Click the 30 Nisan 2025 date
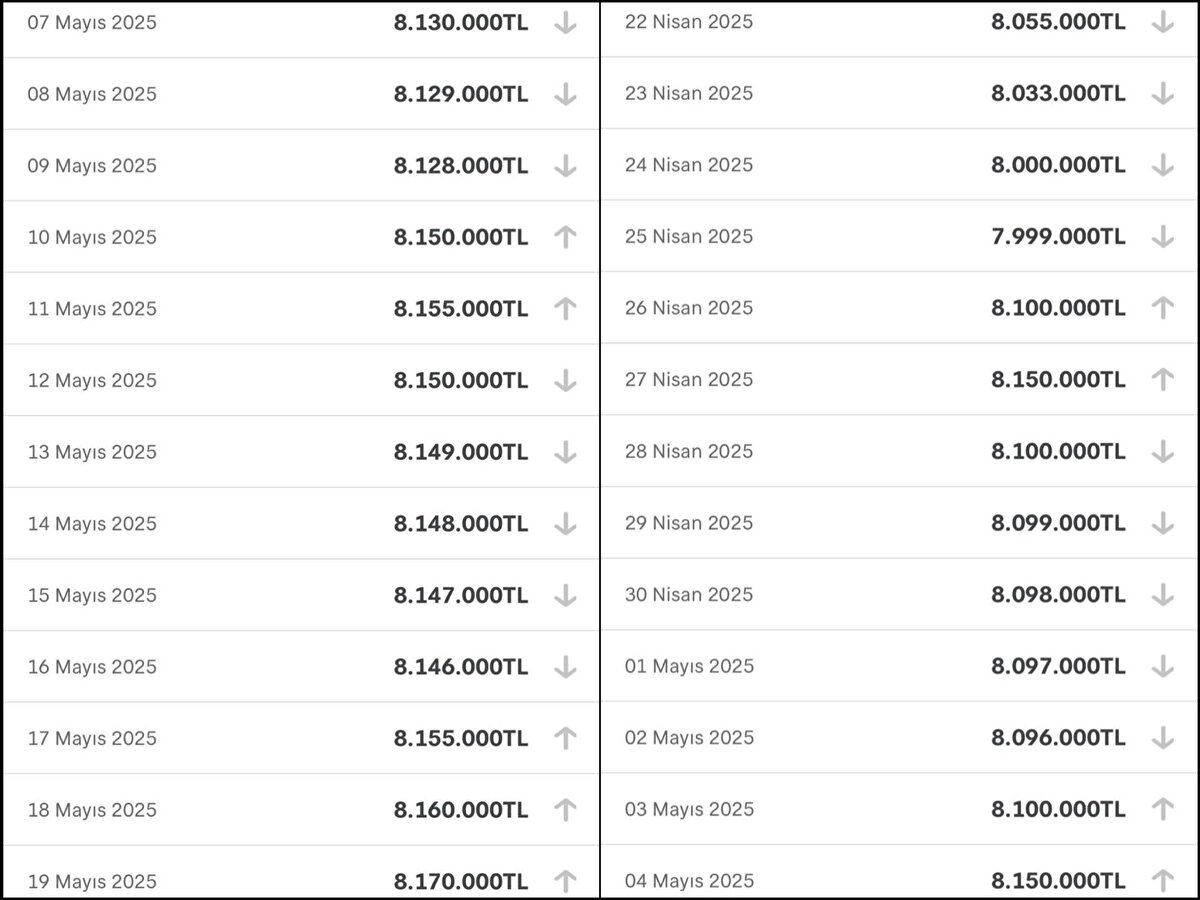The width and height of the screenshot is (1200, 900). (689, 595)
